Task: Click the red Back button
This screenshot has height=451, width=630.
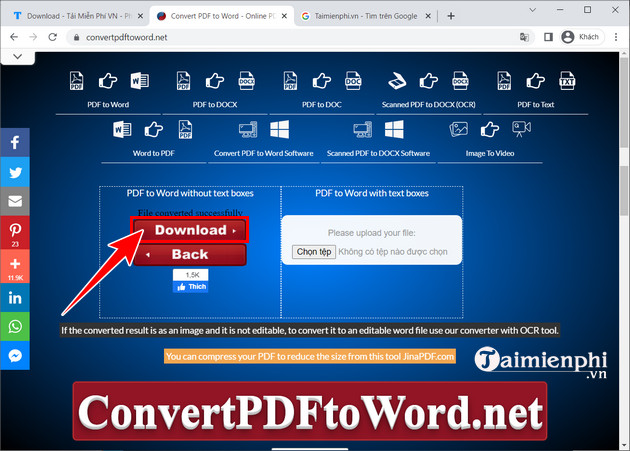Action: pos(190,254)
